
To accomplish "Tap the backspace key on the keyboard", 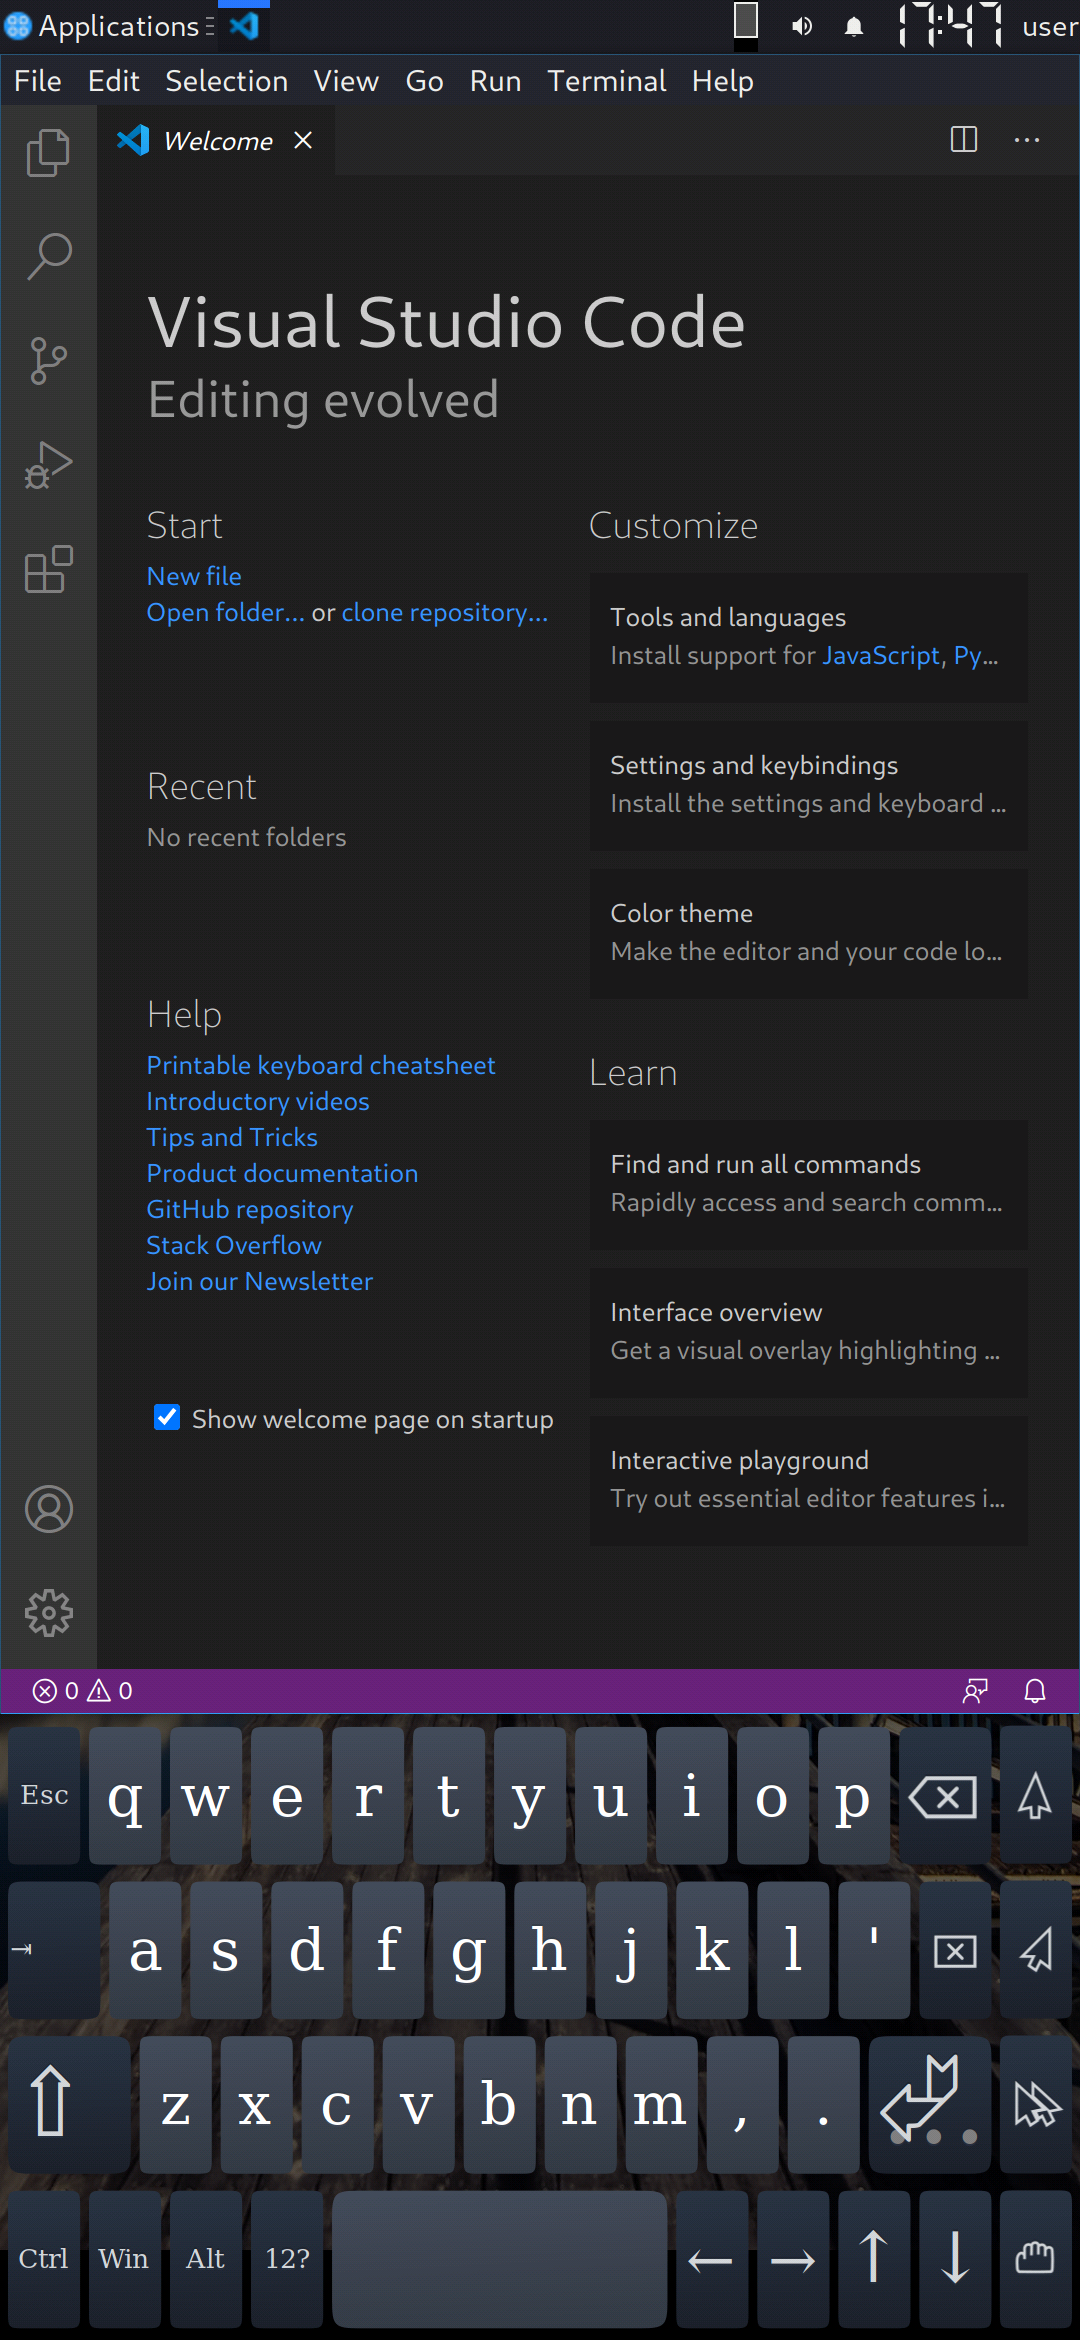I will 944,1796.
